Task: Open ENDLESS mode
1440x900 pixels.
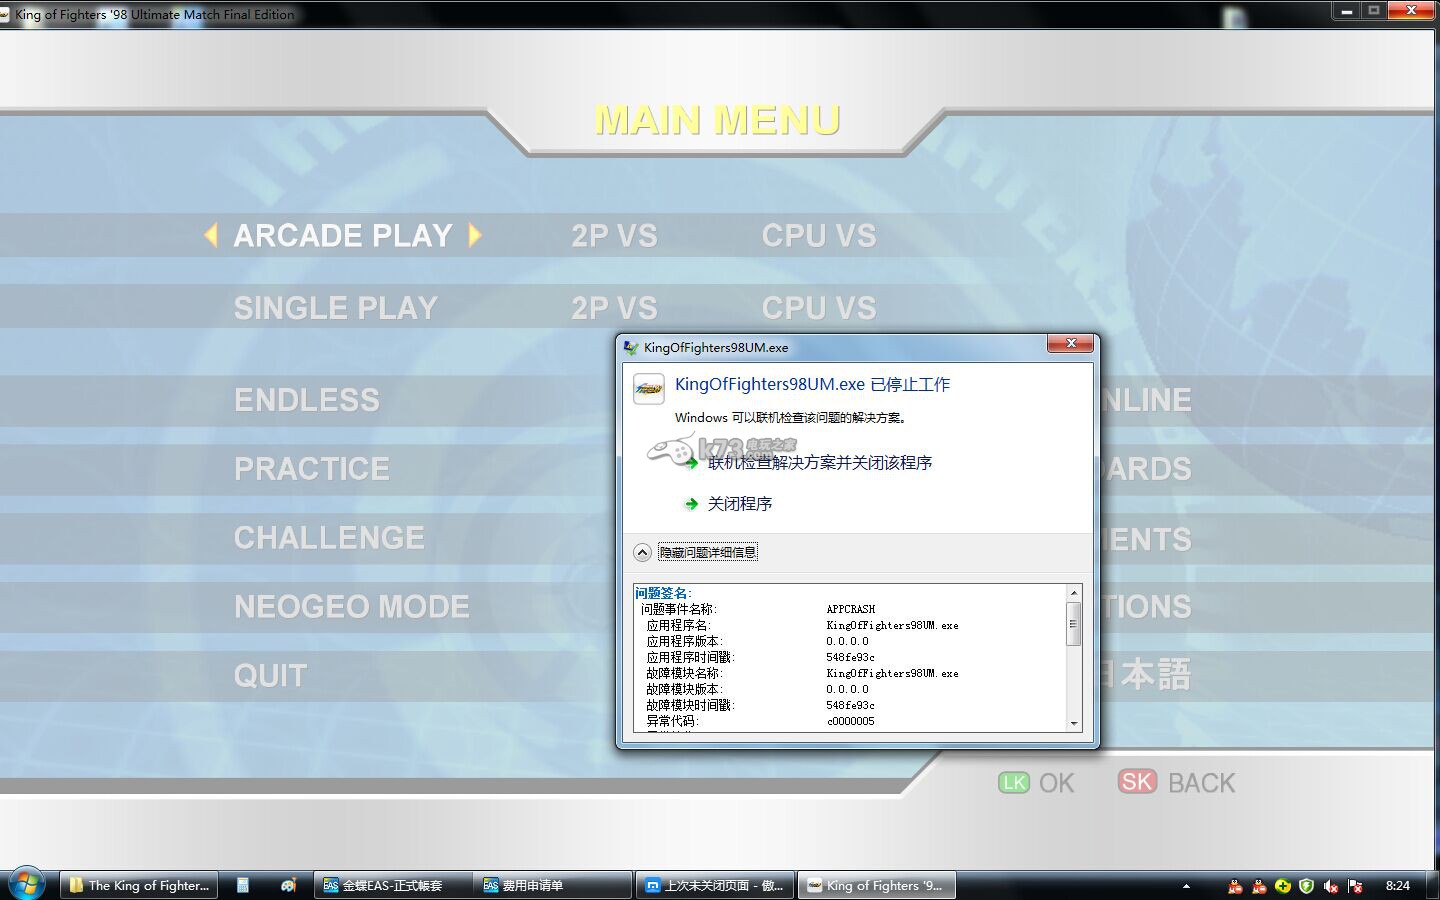Action: tap(307, 400)
